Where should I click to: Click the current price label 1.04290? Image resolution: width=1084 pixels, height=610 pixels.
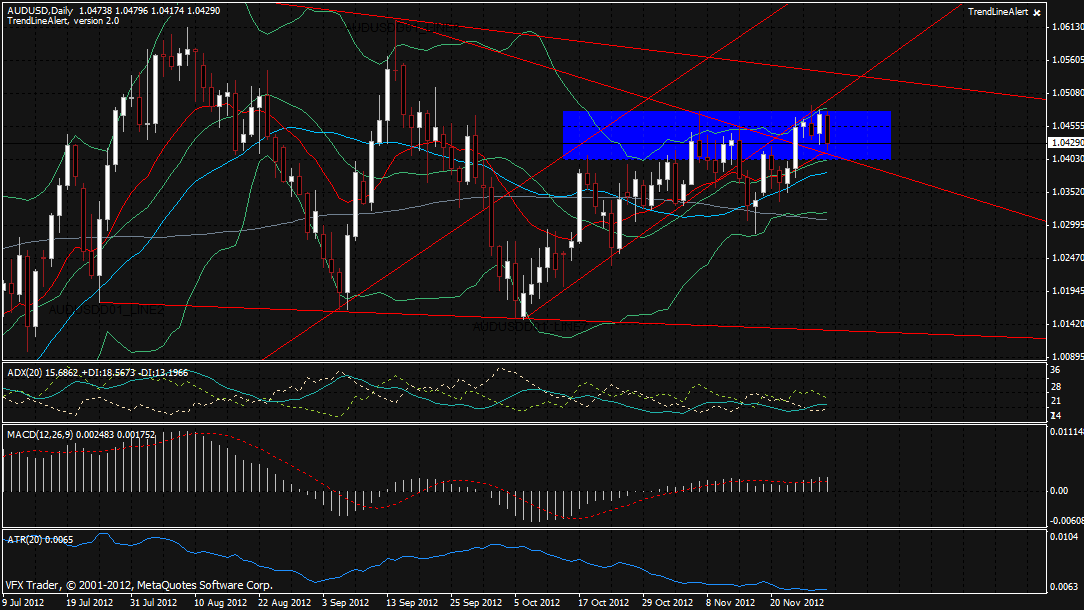tap(1065, 143)
